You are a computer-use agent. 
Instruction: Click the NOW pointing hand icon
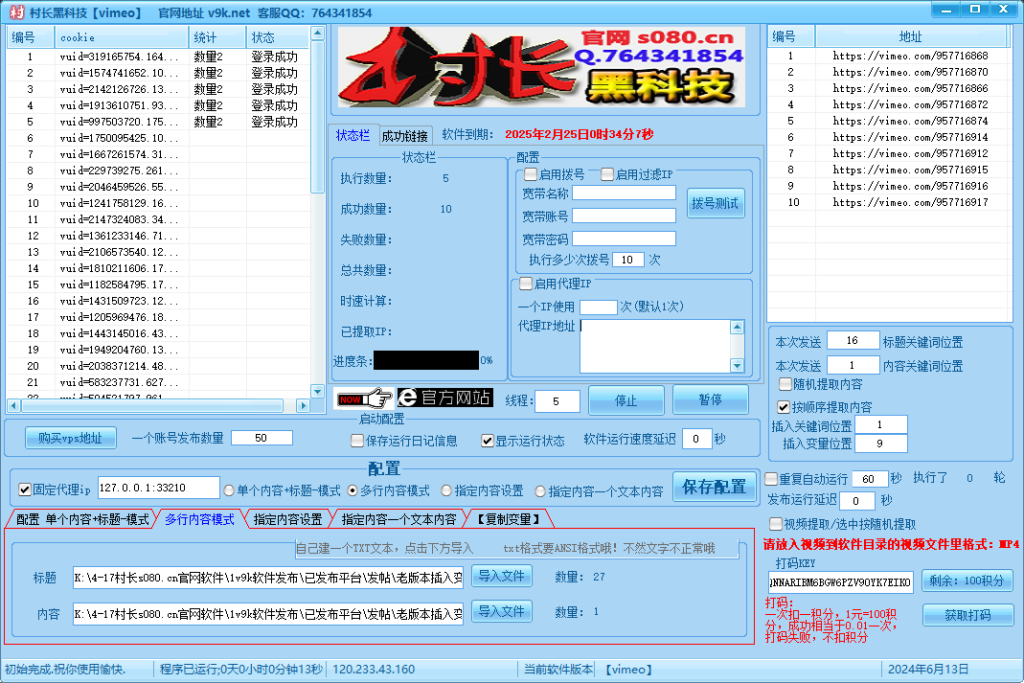pyautogui.click(x=364, y=398)
